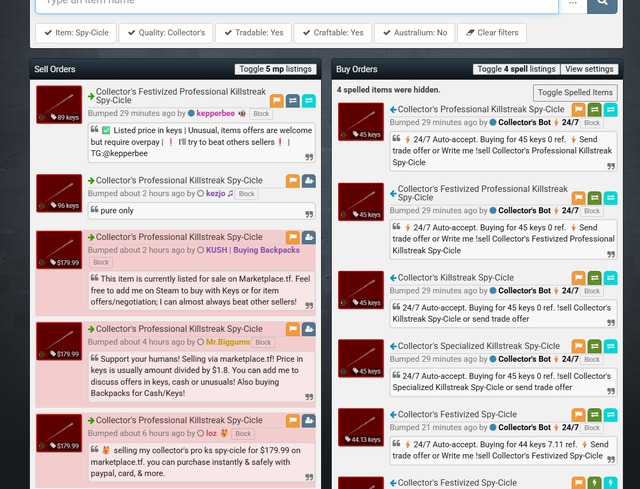Viewport: 640px width, 489px height.
Task: Open KUSH | Buying Backpacks profile link
Action: point(253,250)
